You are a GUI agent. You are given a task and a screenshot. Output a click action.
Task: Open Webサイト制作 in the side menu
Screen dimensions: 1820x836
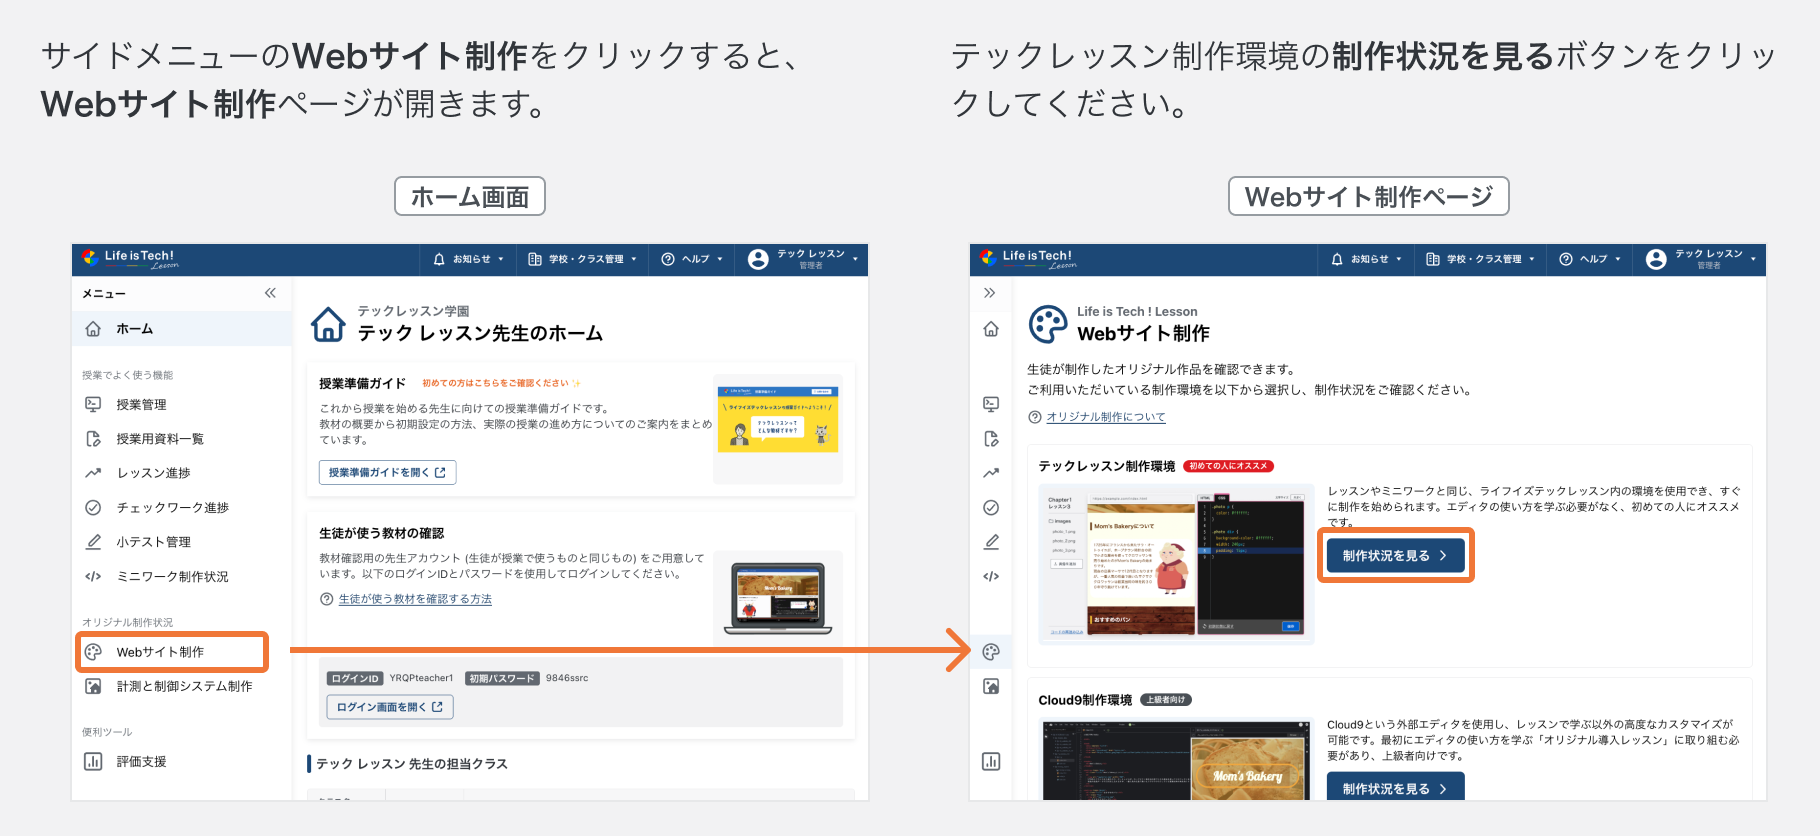coord(172,652)
